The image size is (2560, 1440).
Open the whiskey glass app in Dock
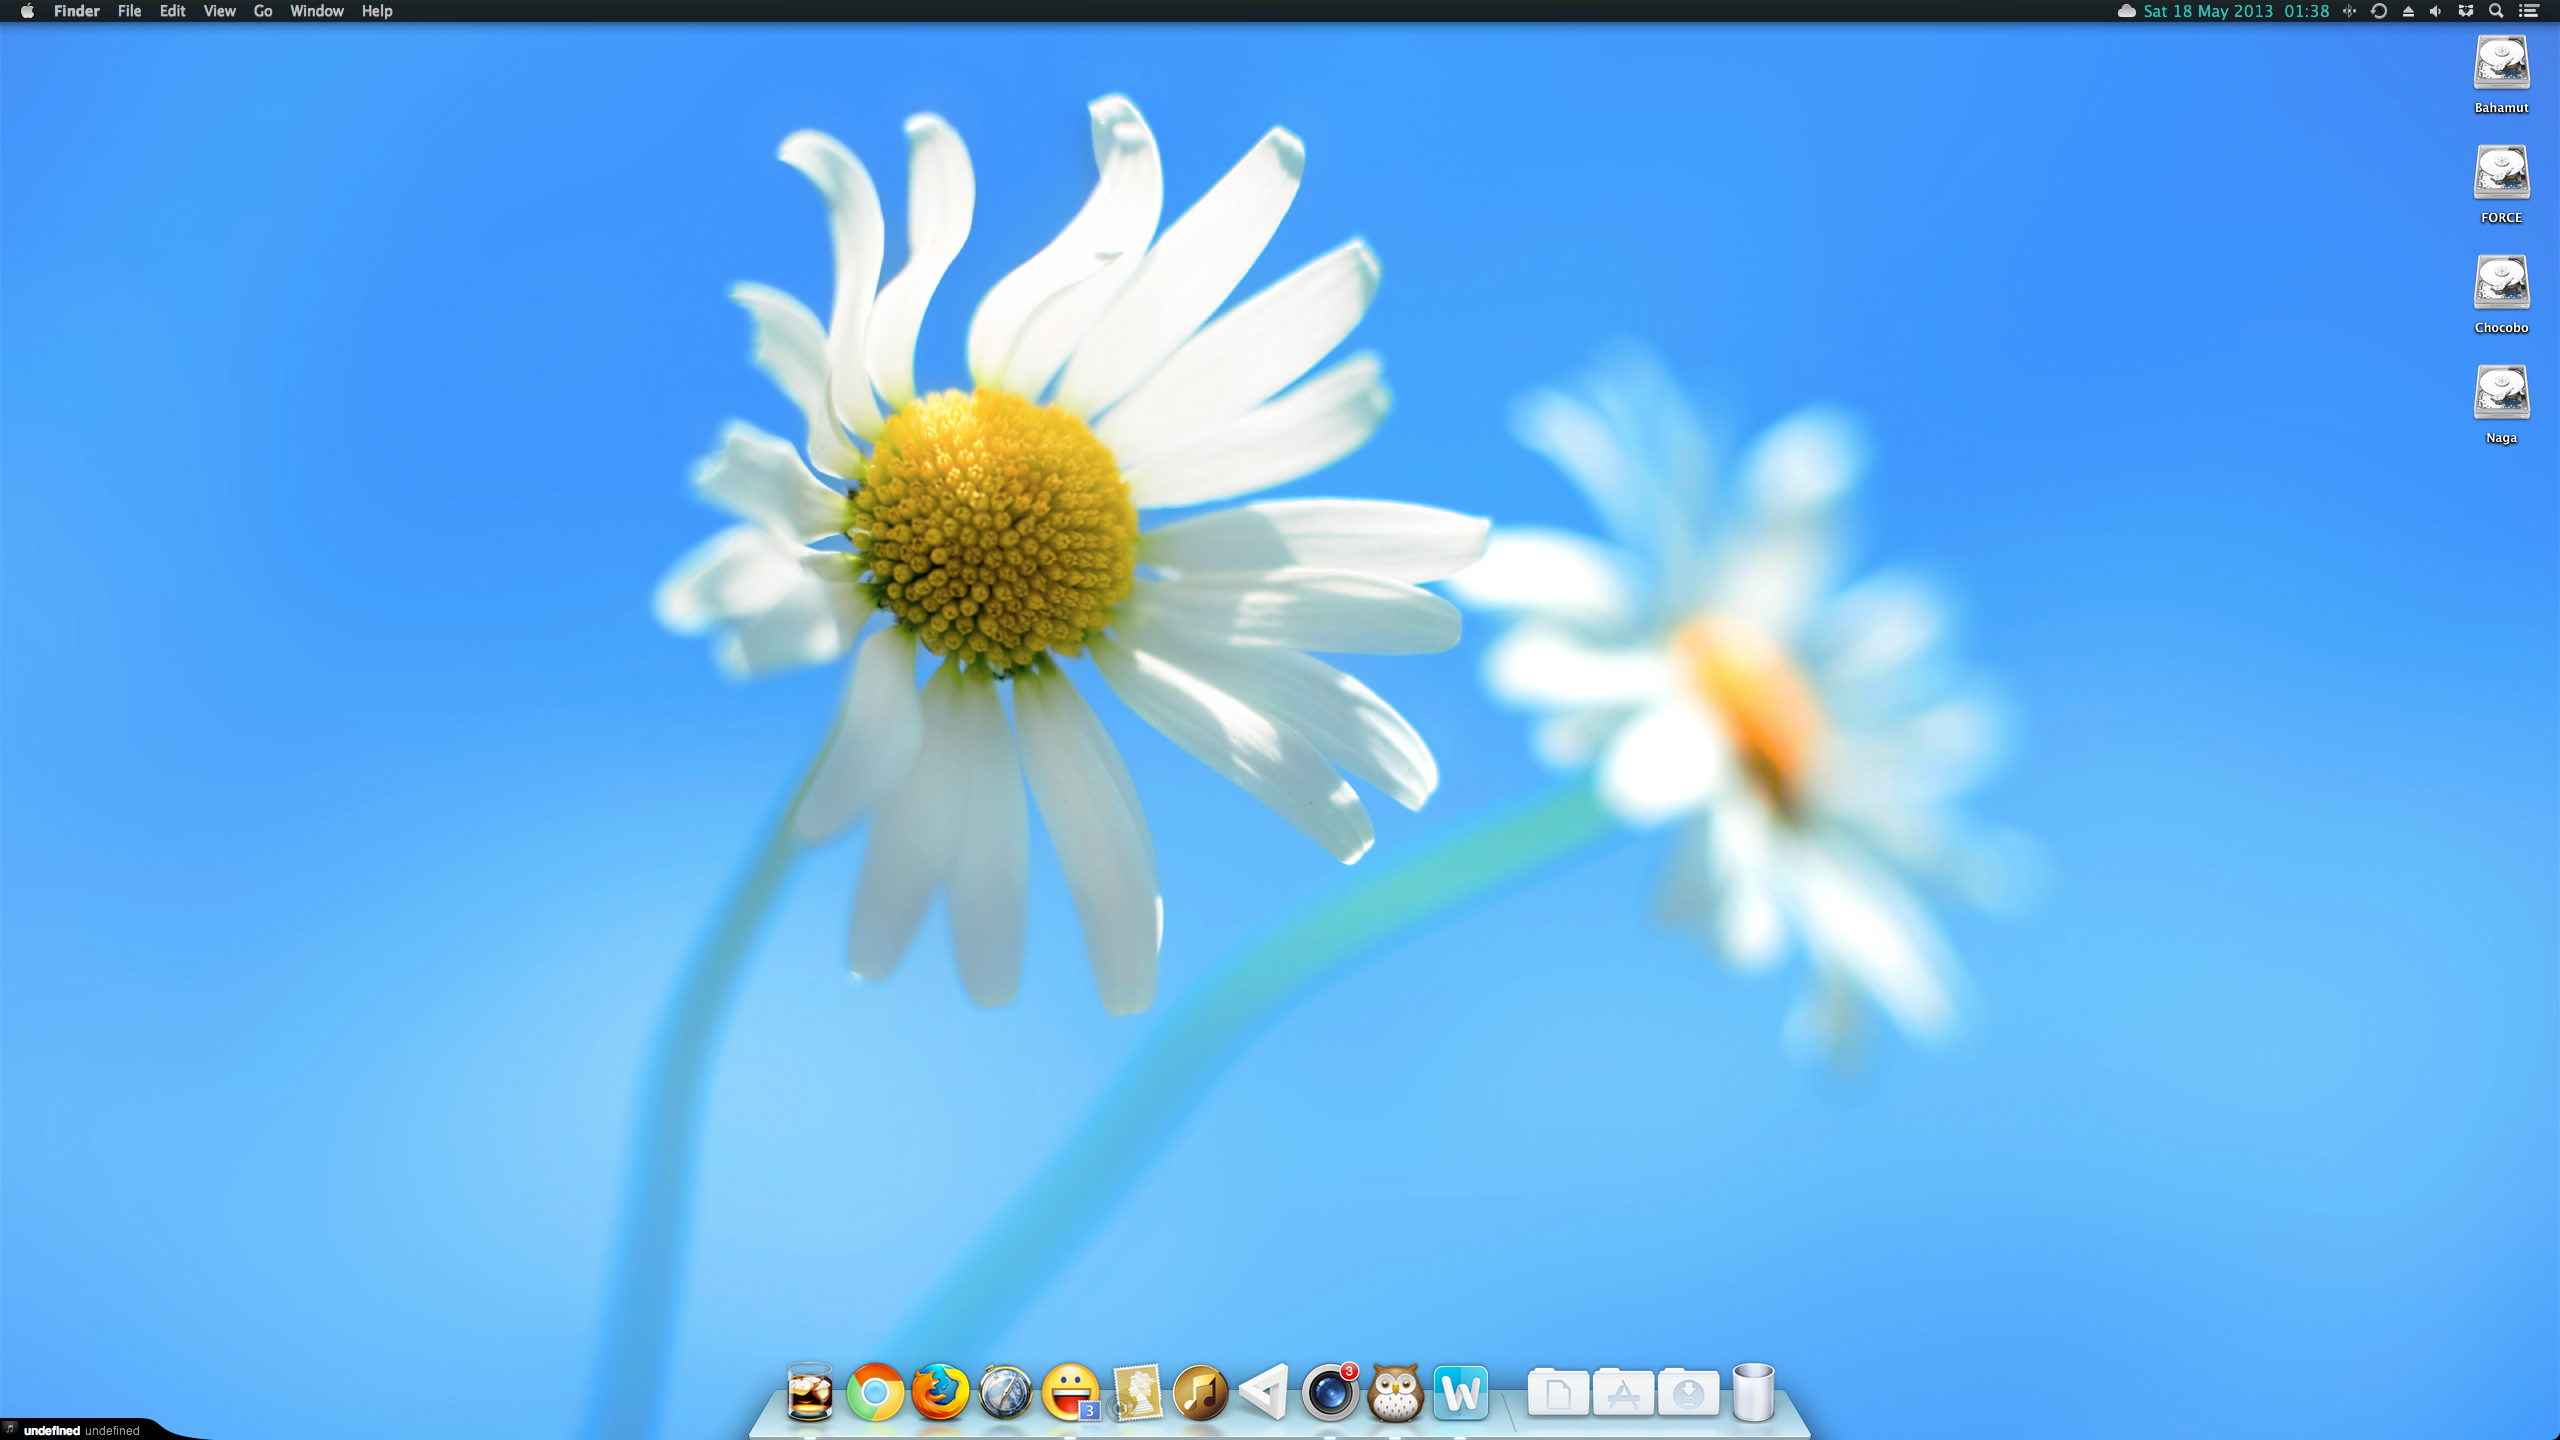click(x=809, y=1391)
